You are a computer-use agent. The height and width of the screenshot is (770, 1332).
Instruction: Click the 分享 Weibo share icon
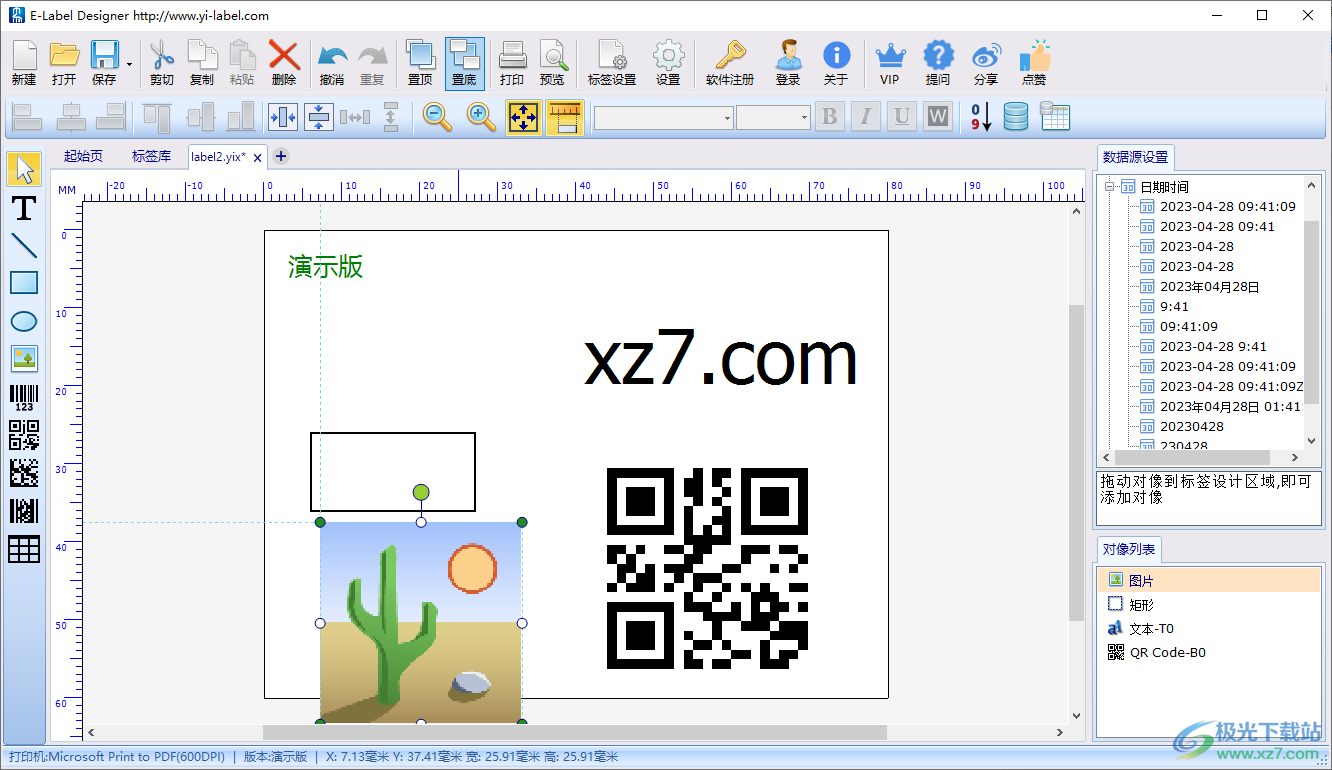pos(986,63)
